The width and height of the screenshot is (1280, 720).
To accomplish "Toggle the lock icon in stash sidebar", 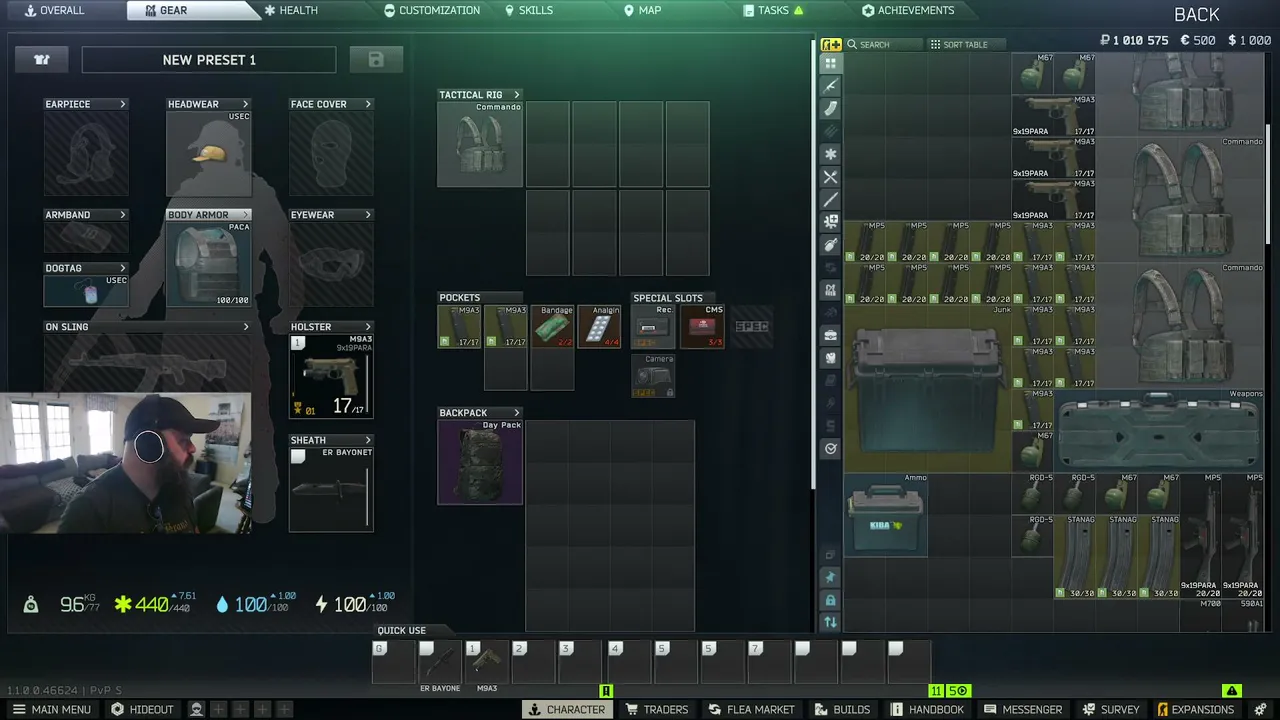I will point(830,600).
